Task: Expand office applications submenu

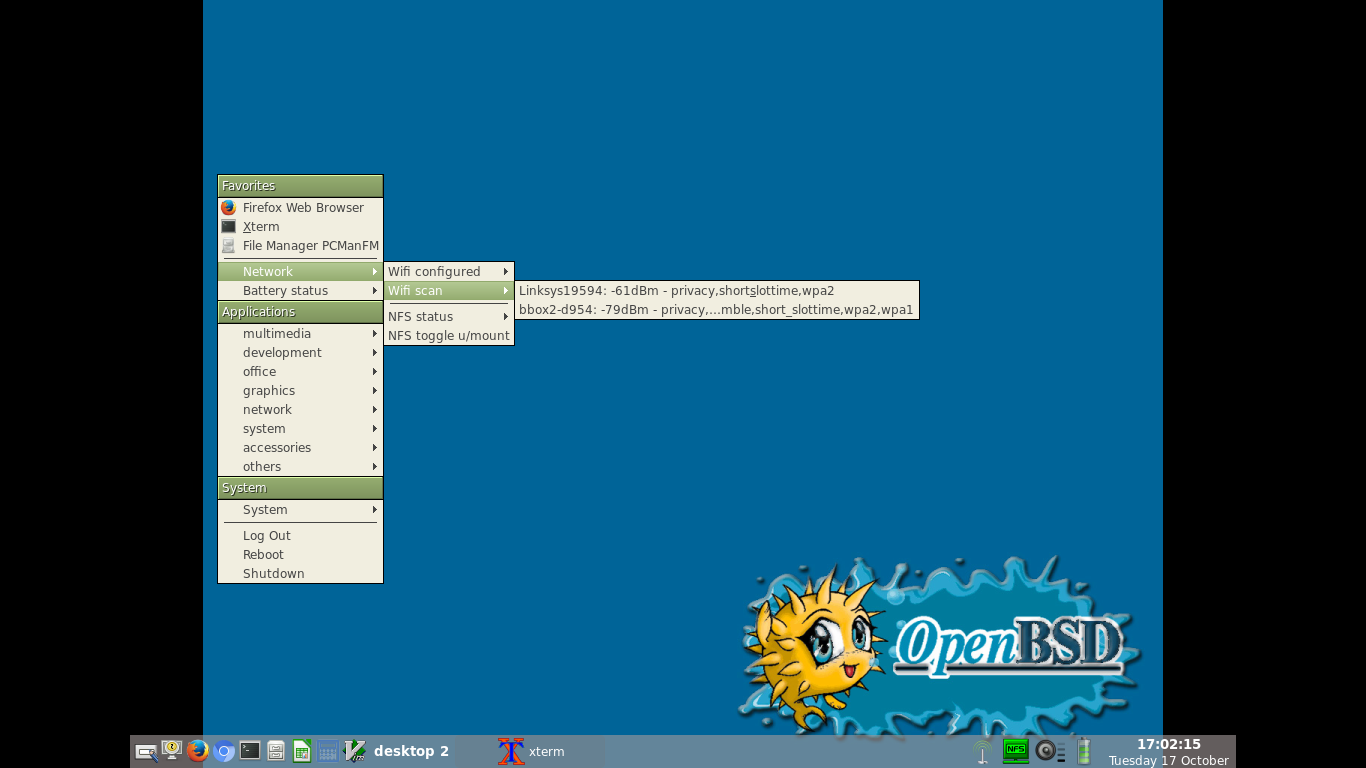Action: click(300, 372)
